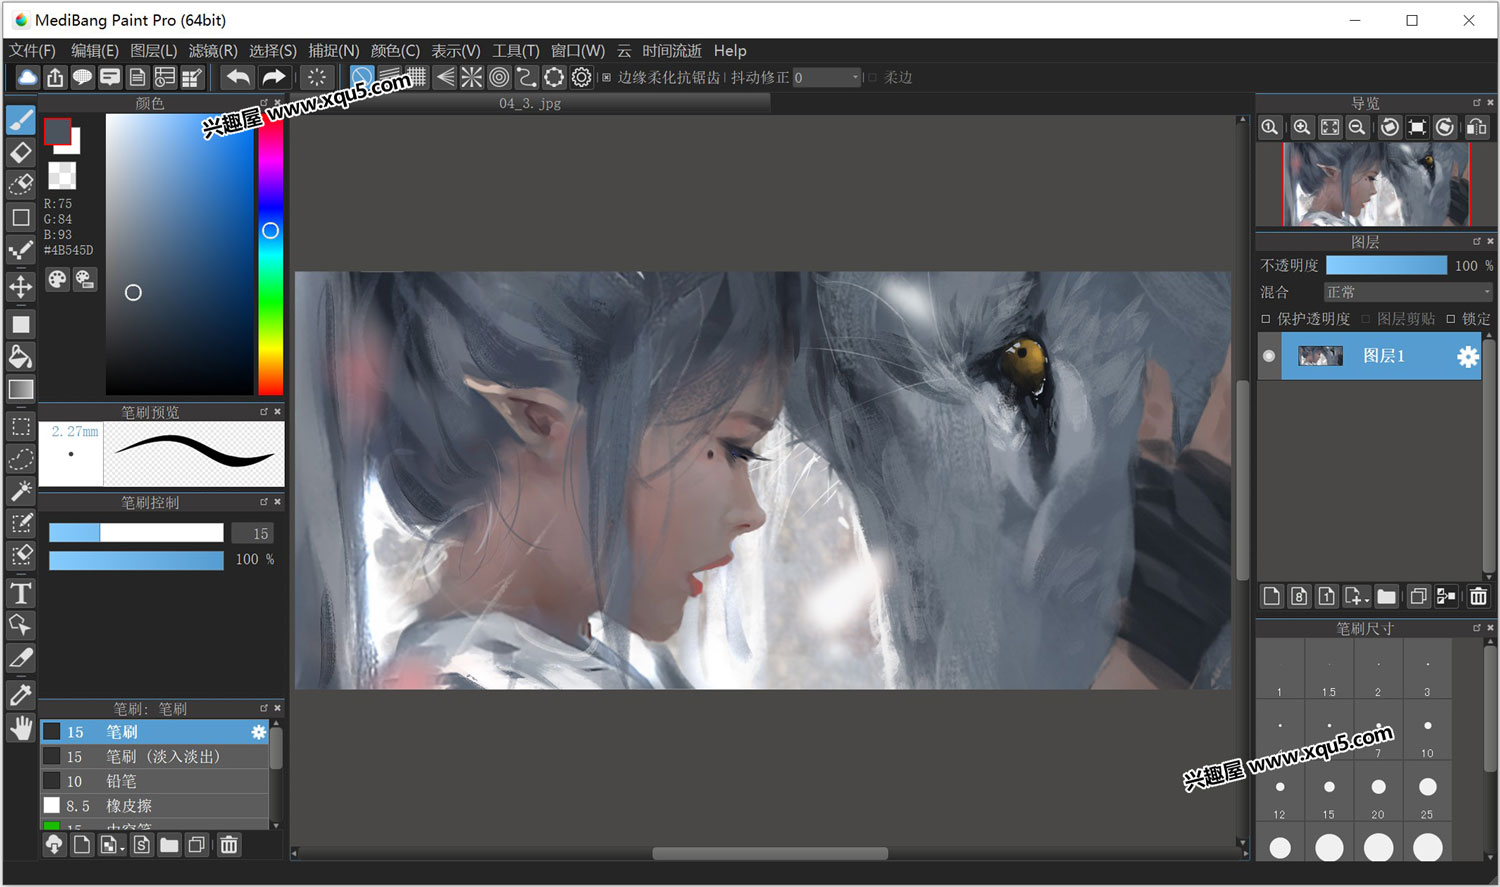The width and height of the screenshot is (1500, 887).
Task: Open snap settings gear icon
Action: [x=581, y=77]
